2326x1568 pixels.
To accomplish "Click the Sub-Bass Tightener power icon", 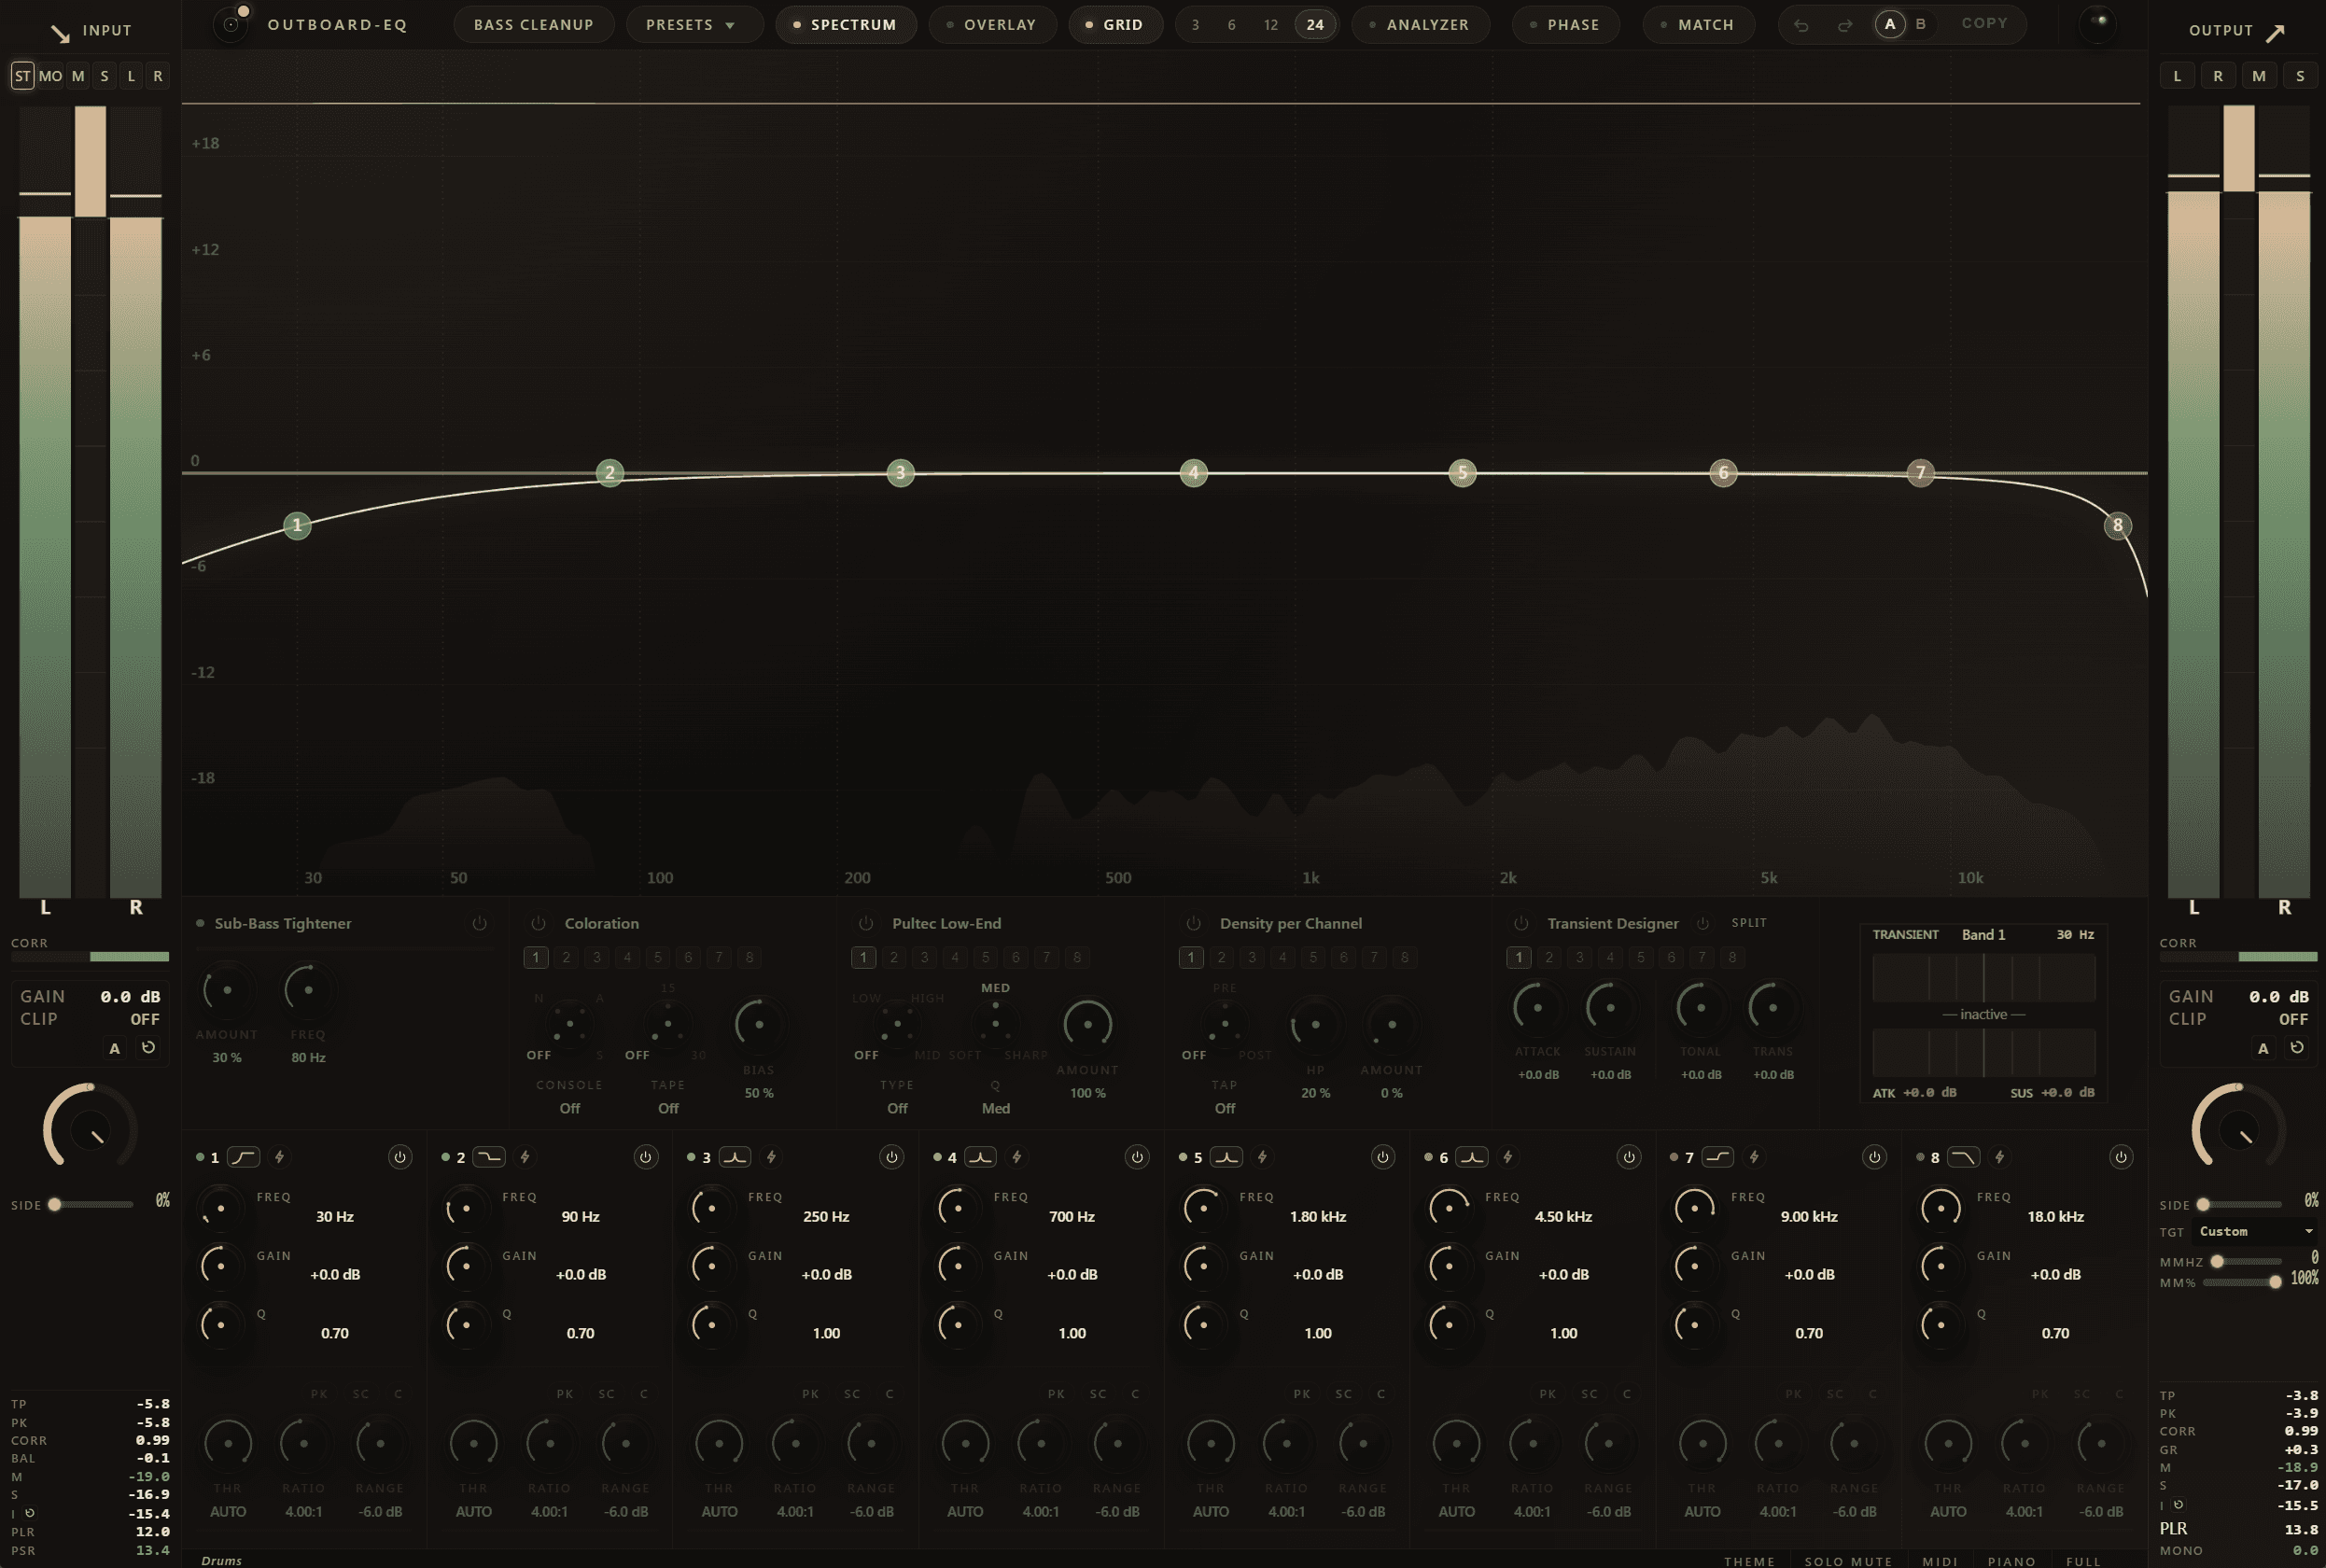I will [x=479, y=923].
